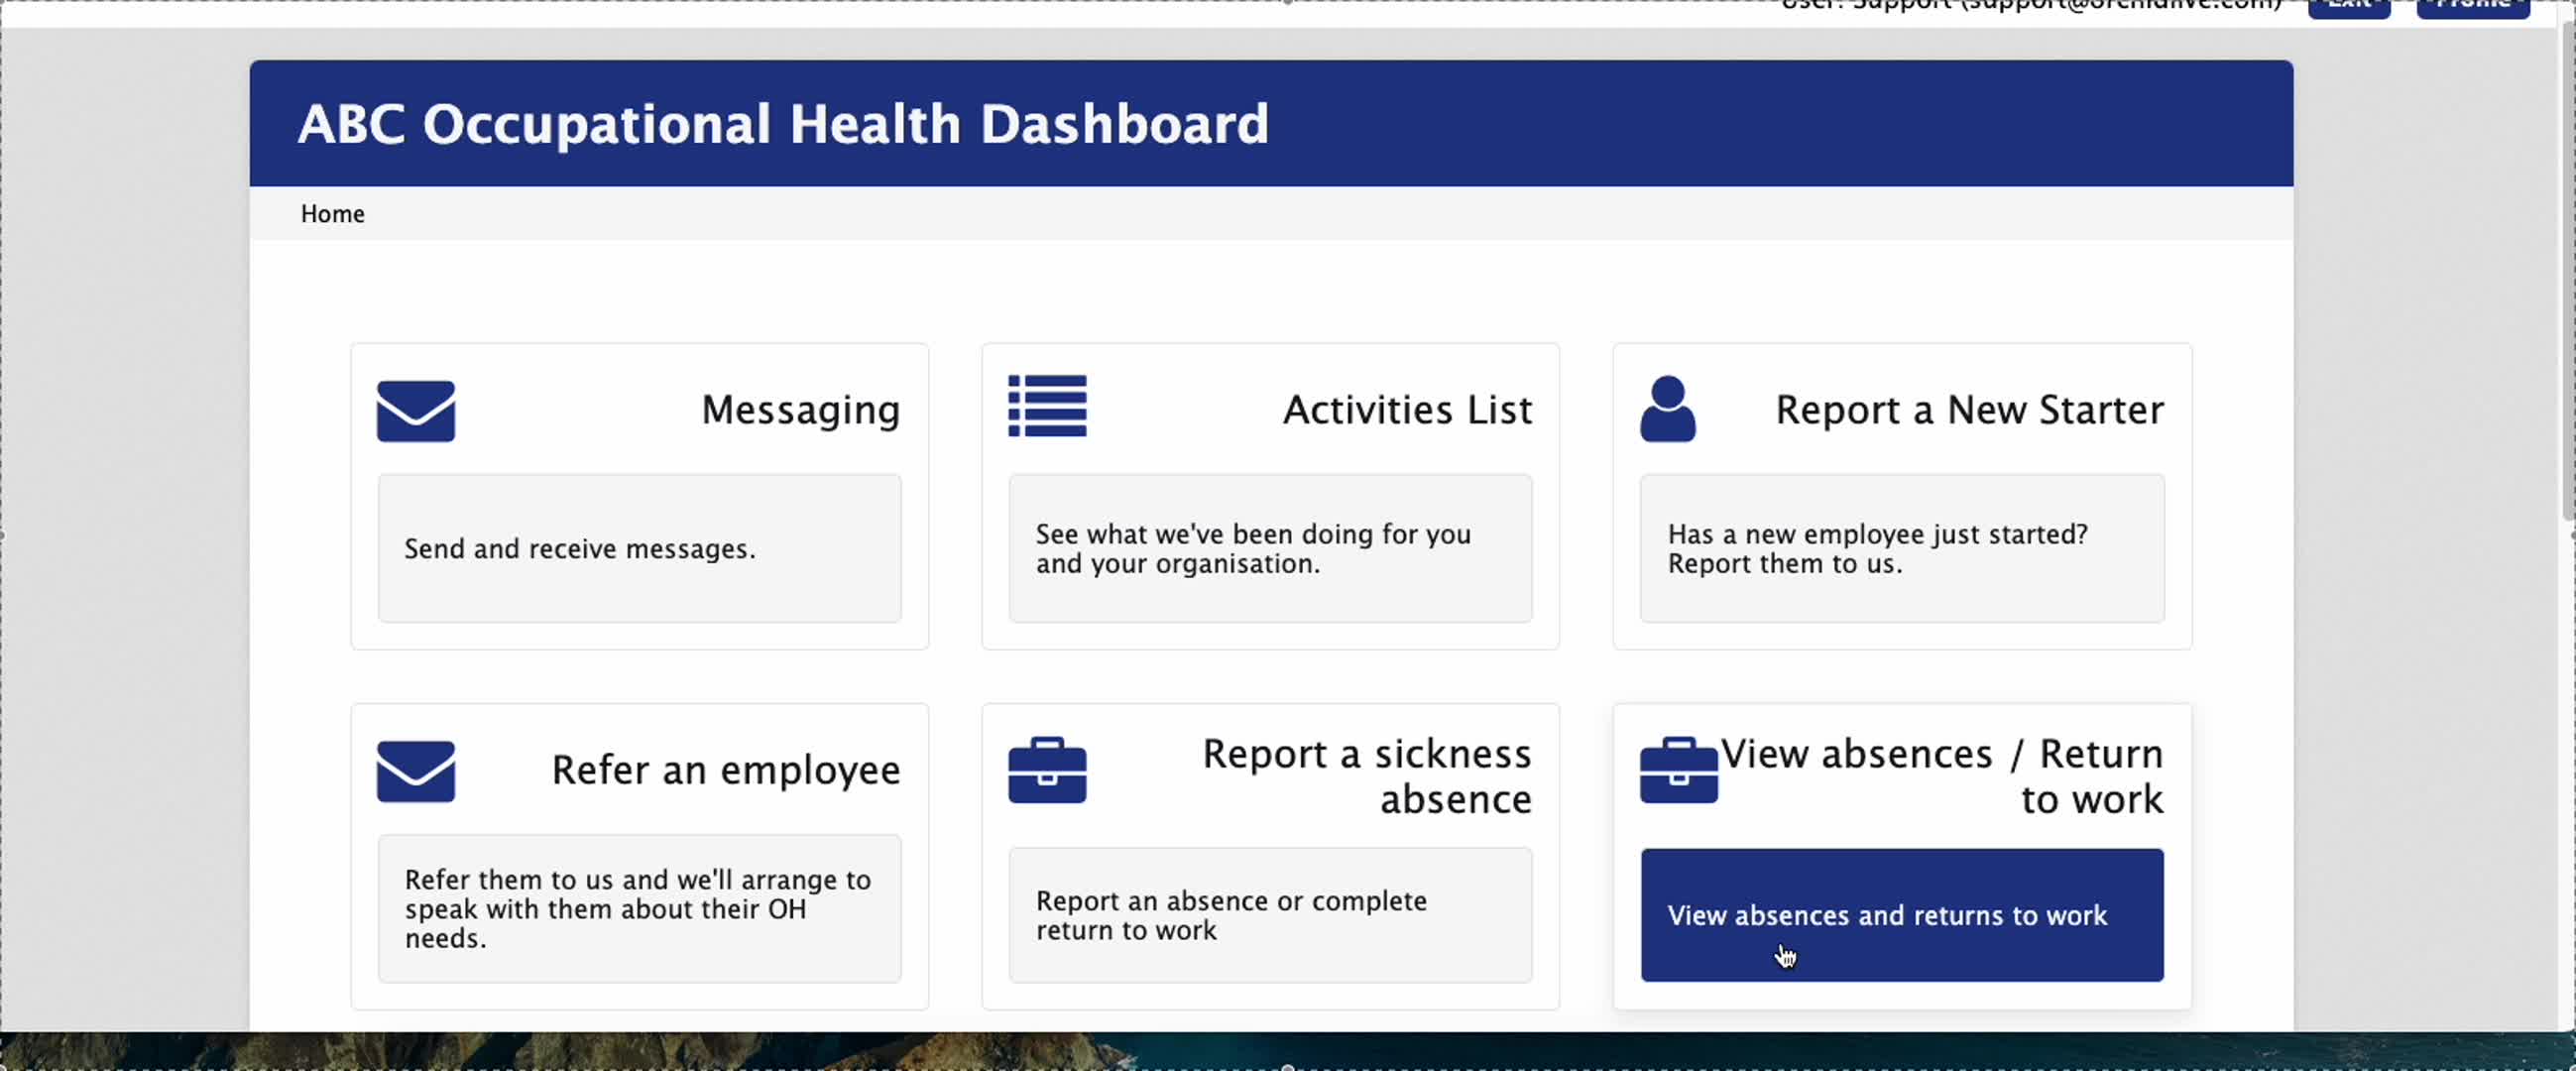Click the ABC Occupational Health Dashboard title
This screenshot has width=2576, height=1071.
[x=783, y=124]
